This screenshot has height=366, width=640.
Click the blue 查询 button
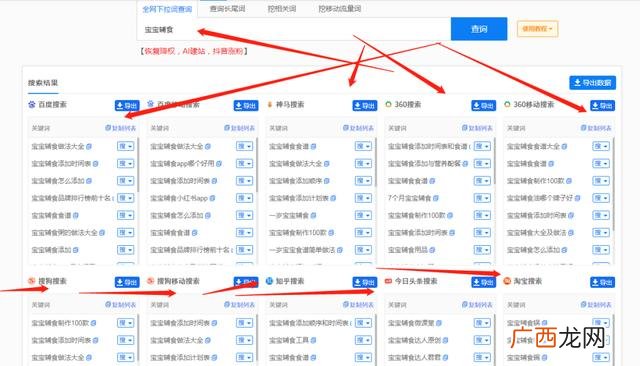[x=479, y=29]
